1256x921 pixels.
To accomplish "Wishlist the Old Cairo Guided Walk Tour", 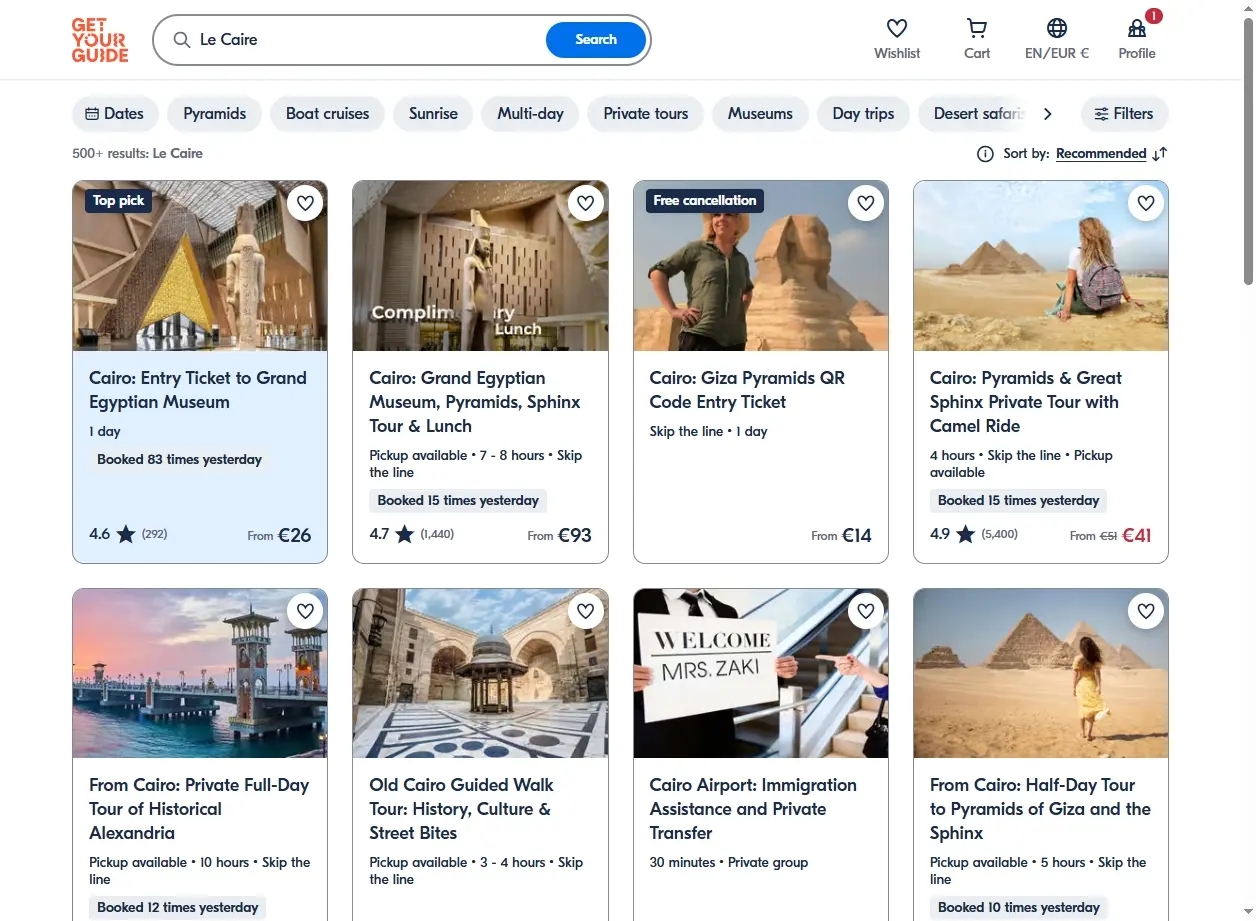I will pyautogui.click(x=586, y=611).
